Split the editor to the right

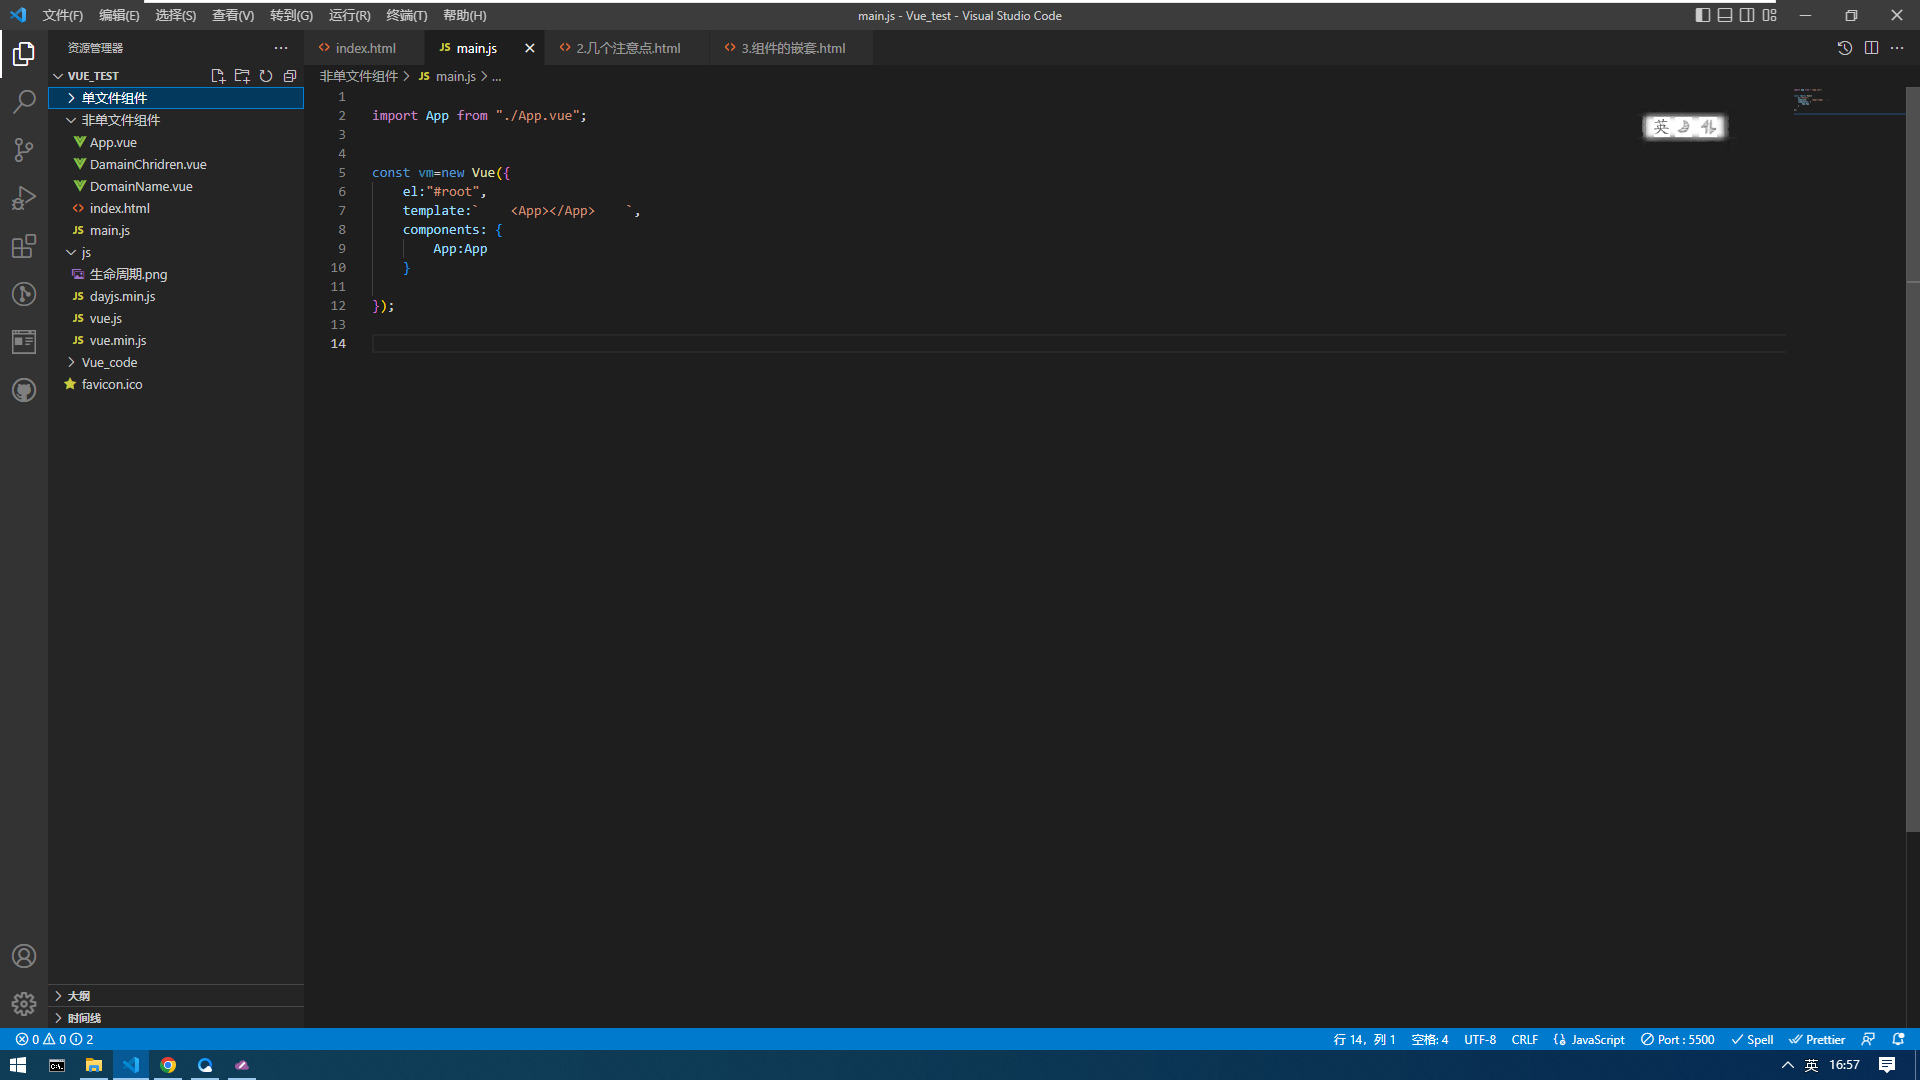(x=1871, y=48)
